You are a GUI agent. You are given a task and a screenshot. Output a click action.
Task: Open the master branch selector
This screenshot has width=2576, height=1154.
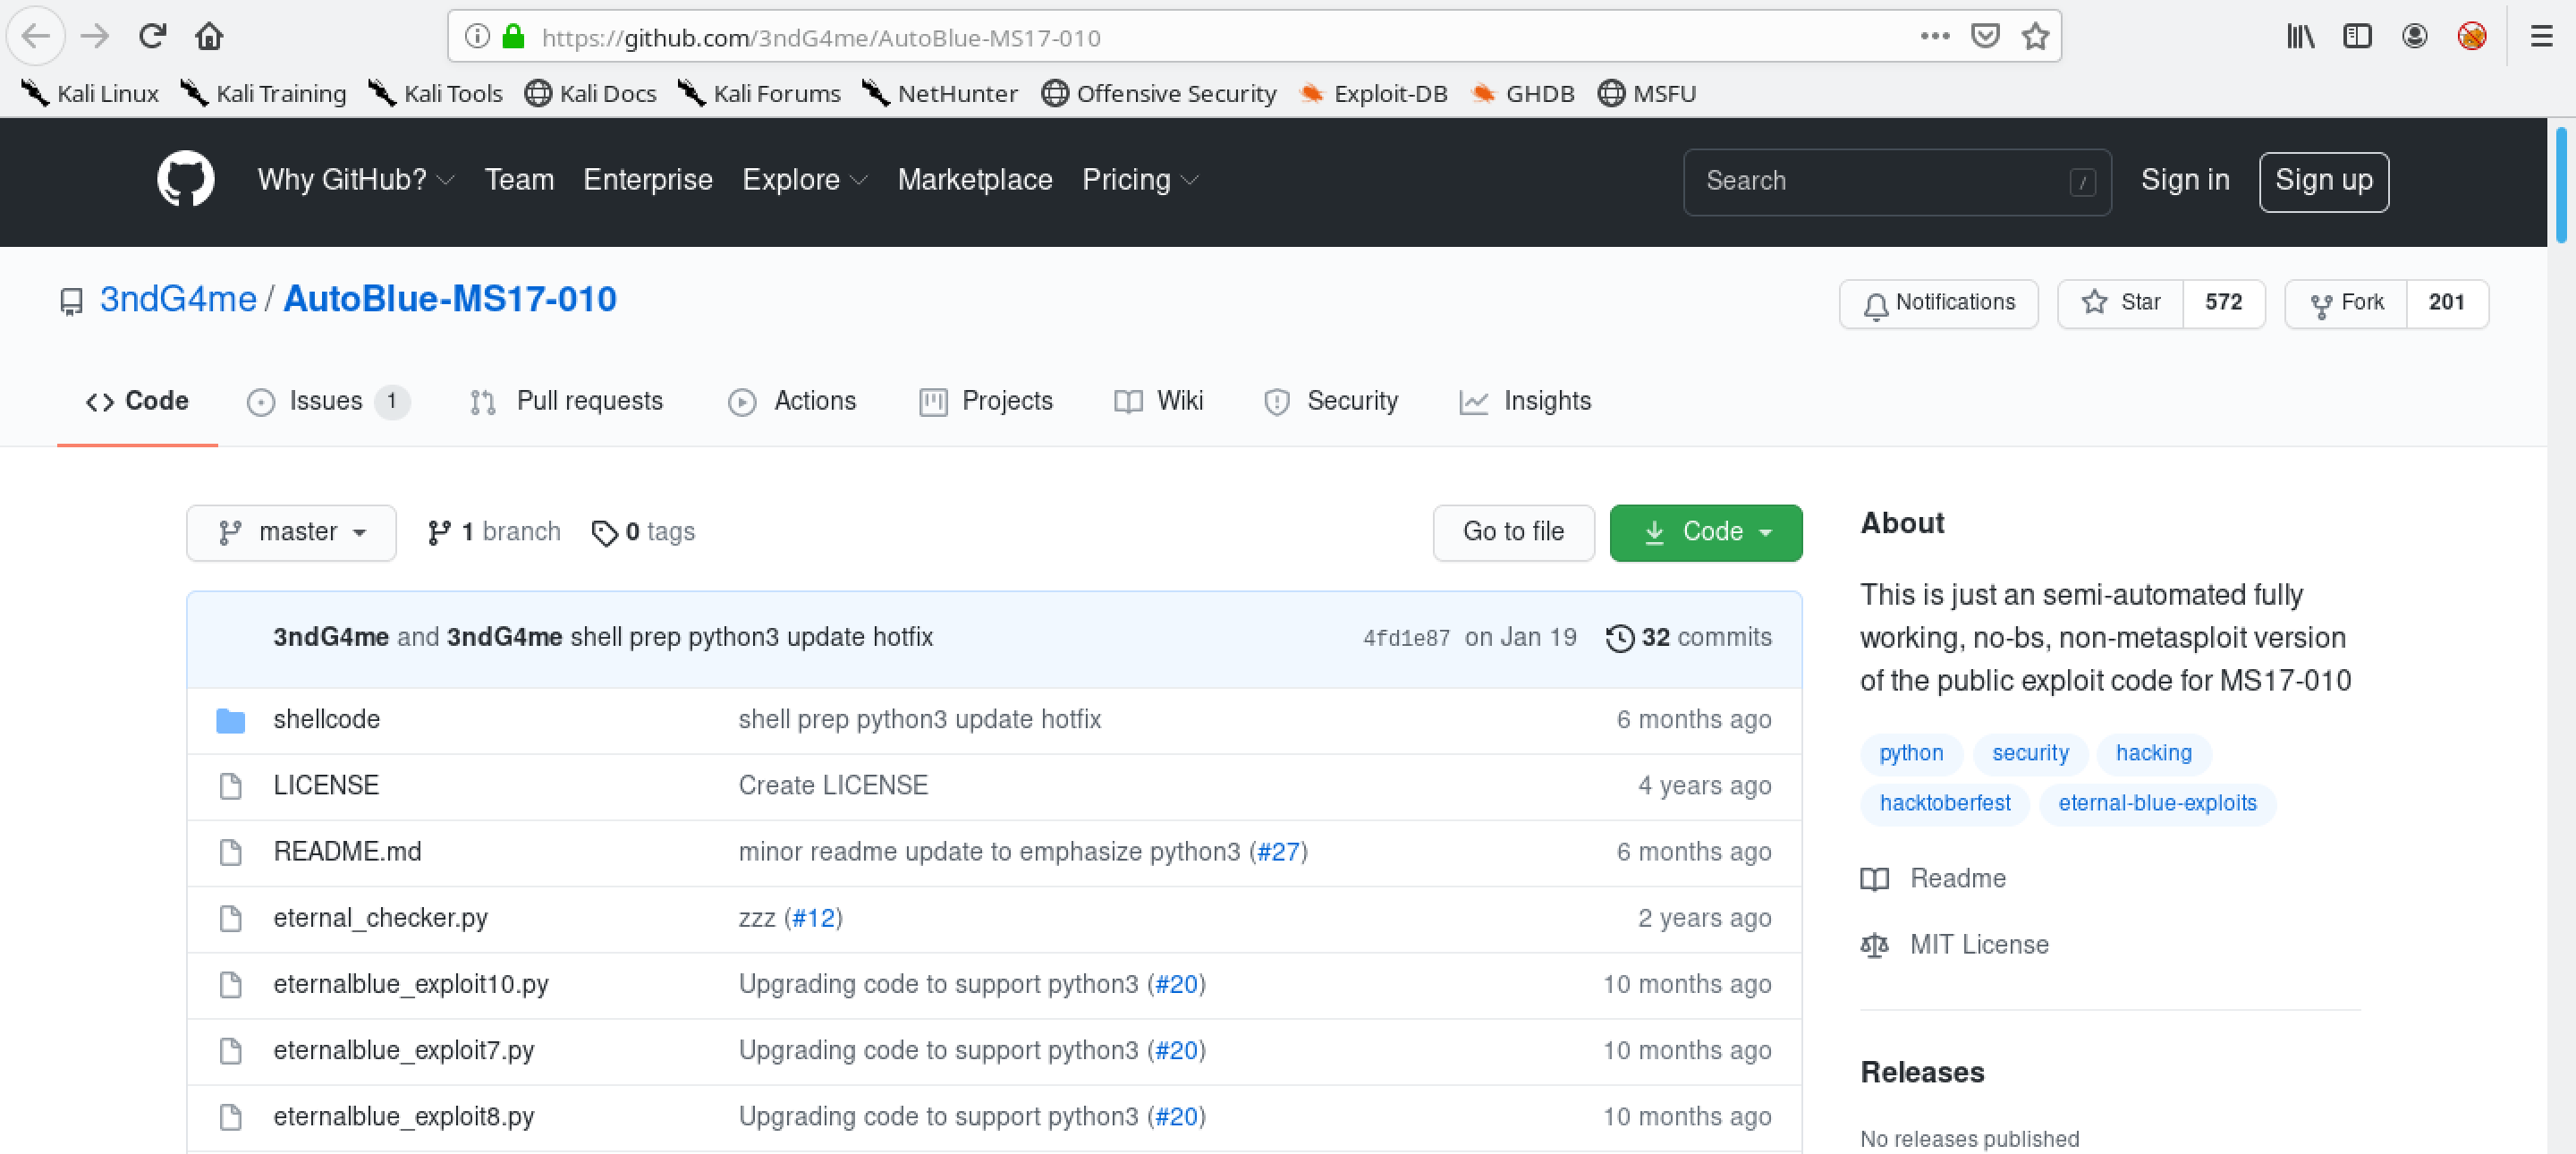tap(291, 532)
